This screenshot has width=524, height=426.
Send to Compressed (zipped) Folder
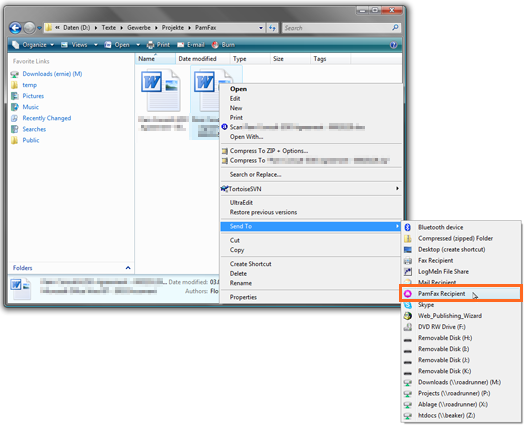click(461, 238)
